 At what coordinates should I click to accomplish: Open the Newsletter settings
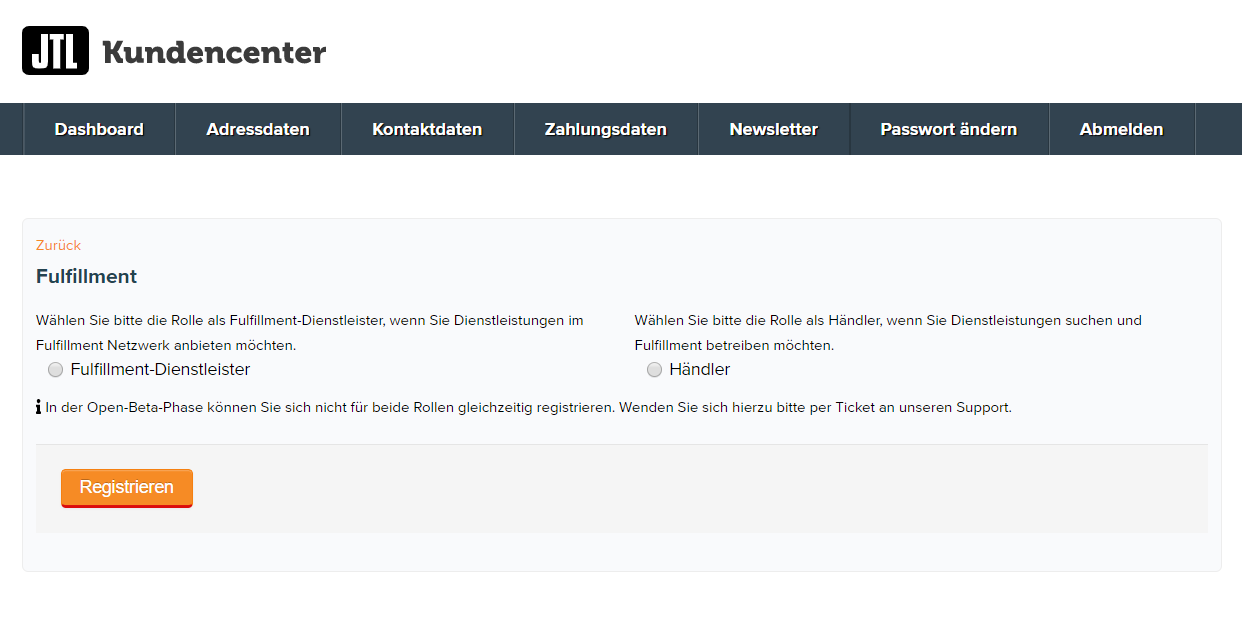tap(773, 129)
